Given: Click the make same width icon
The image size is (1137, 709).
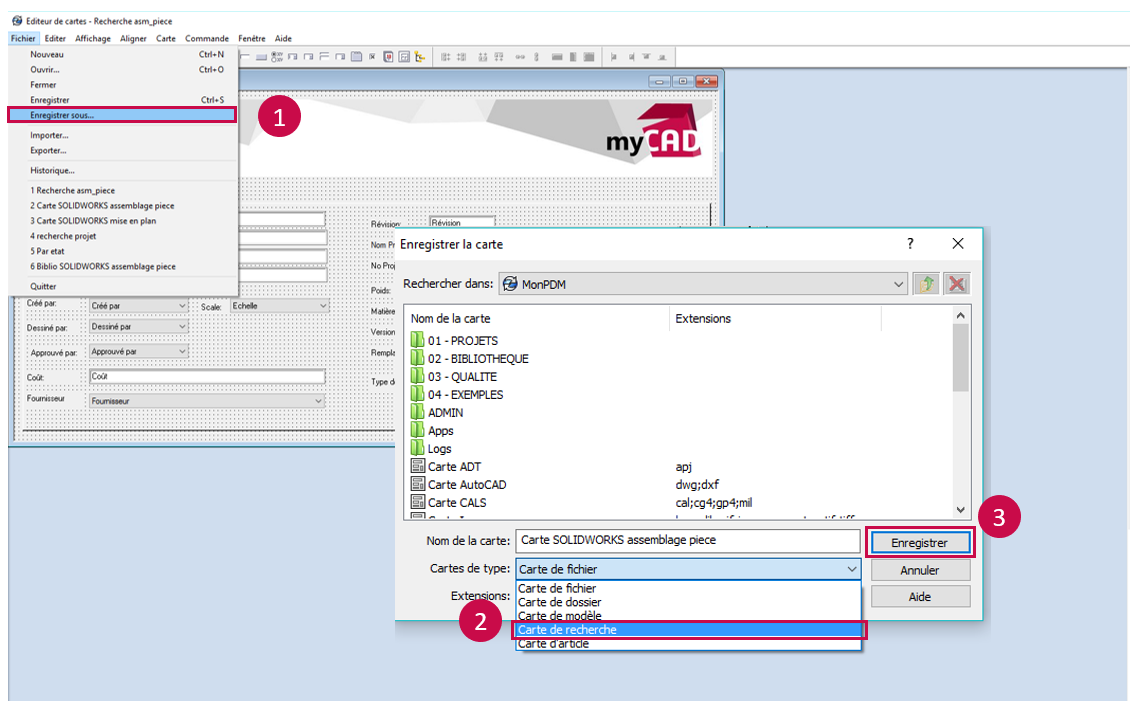Looking at the screenshot, I should point(557,57).
